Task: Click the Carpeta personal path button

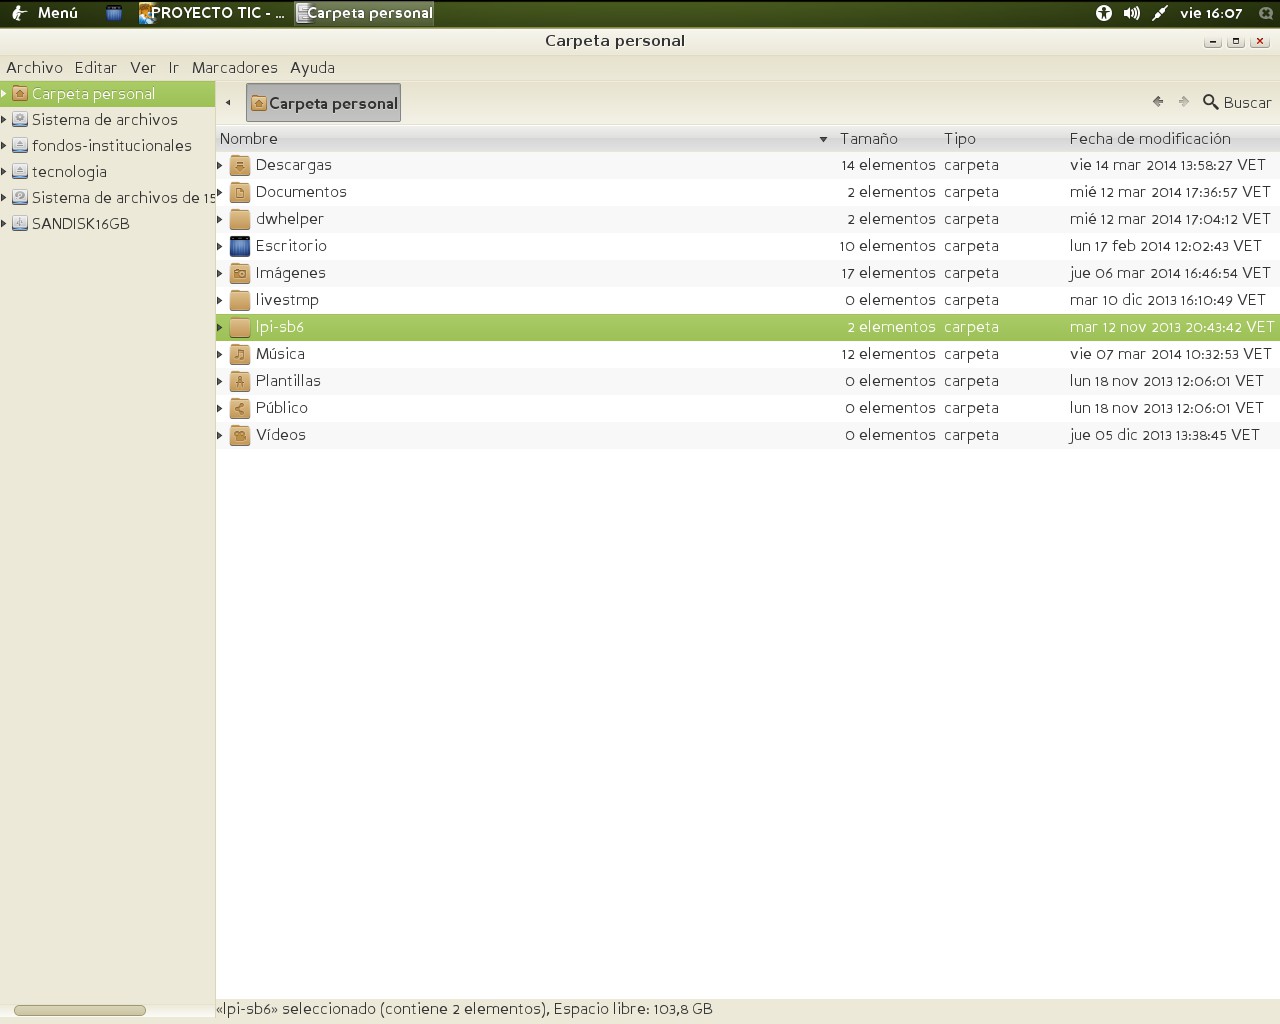Action: point(324,103)
